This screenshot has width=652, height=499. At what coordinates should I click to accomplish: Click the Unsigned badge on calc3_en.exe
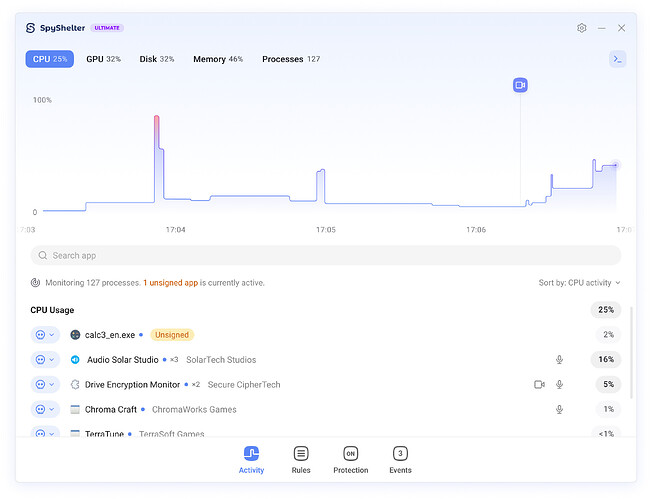[172, 335]
